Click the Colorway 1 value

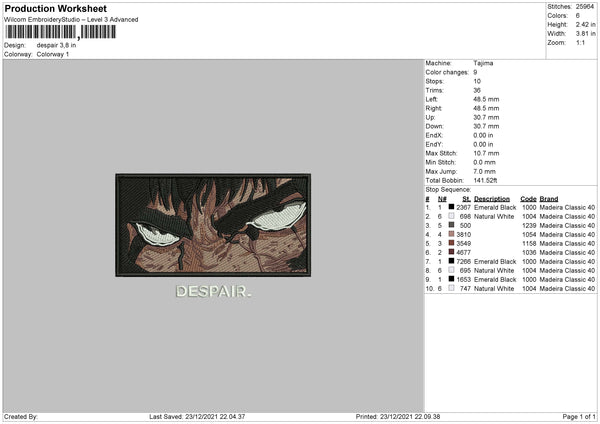tap(53, 54)
